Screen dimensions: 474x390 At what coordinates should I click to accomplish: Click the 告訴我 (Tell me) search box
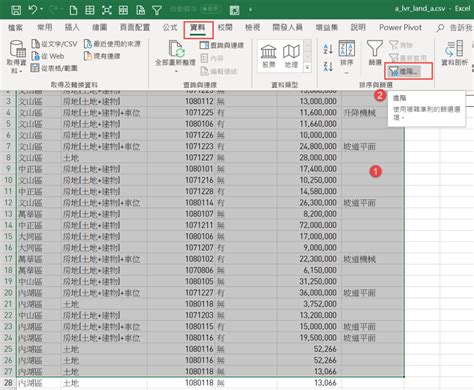click(x=455, y=28)
